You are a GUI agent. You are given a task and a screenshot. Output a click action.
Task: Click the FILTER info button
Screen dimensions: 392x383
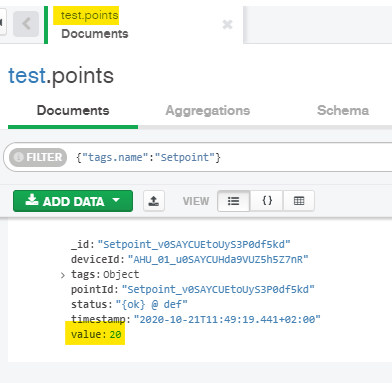click(x=38, y=157)
